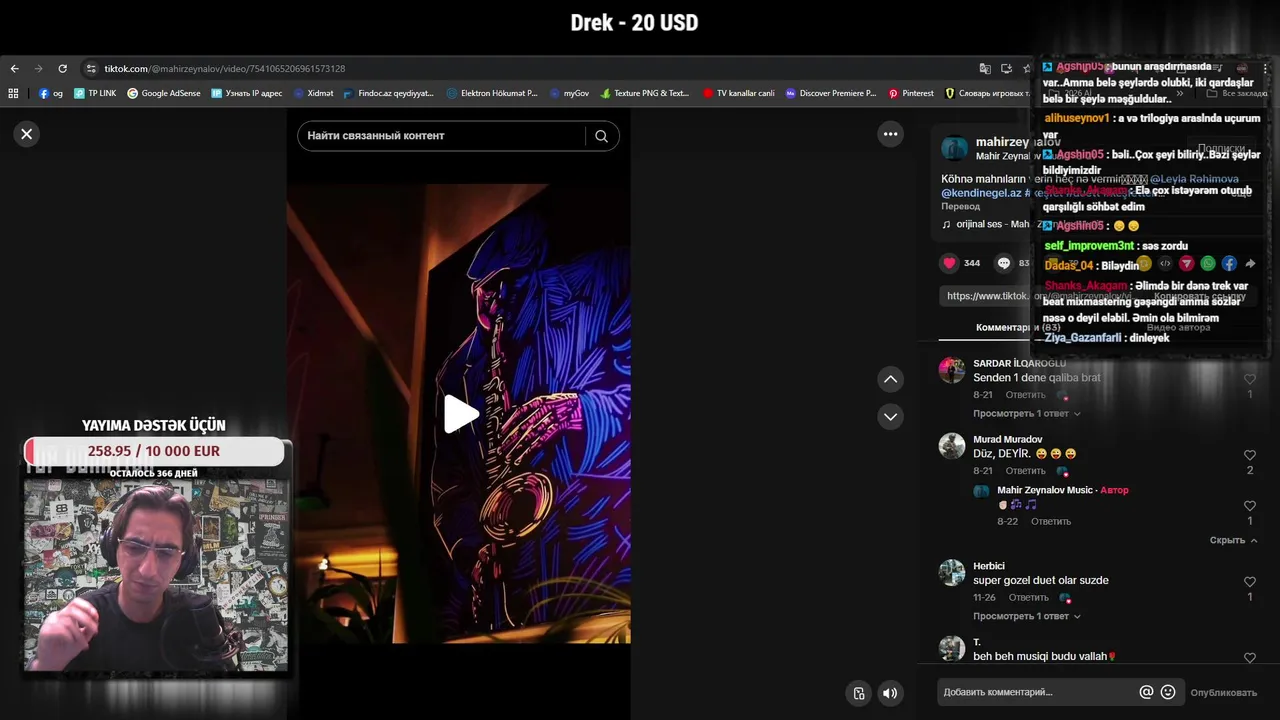Viewport: 1280px width, 720px height.
Task: Go to next video with down arrow
Action: point(890,416)
